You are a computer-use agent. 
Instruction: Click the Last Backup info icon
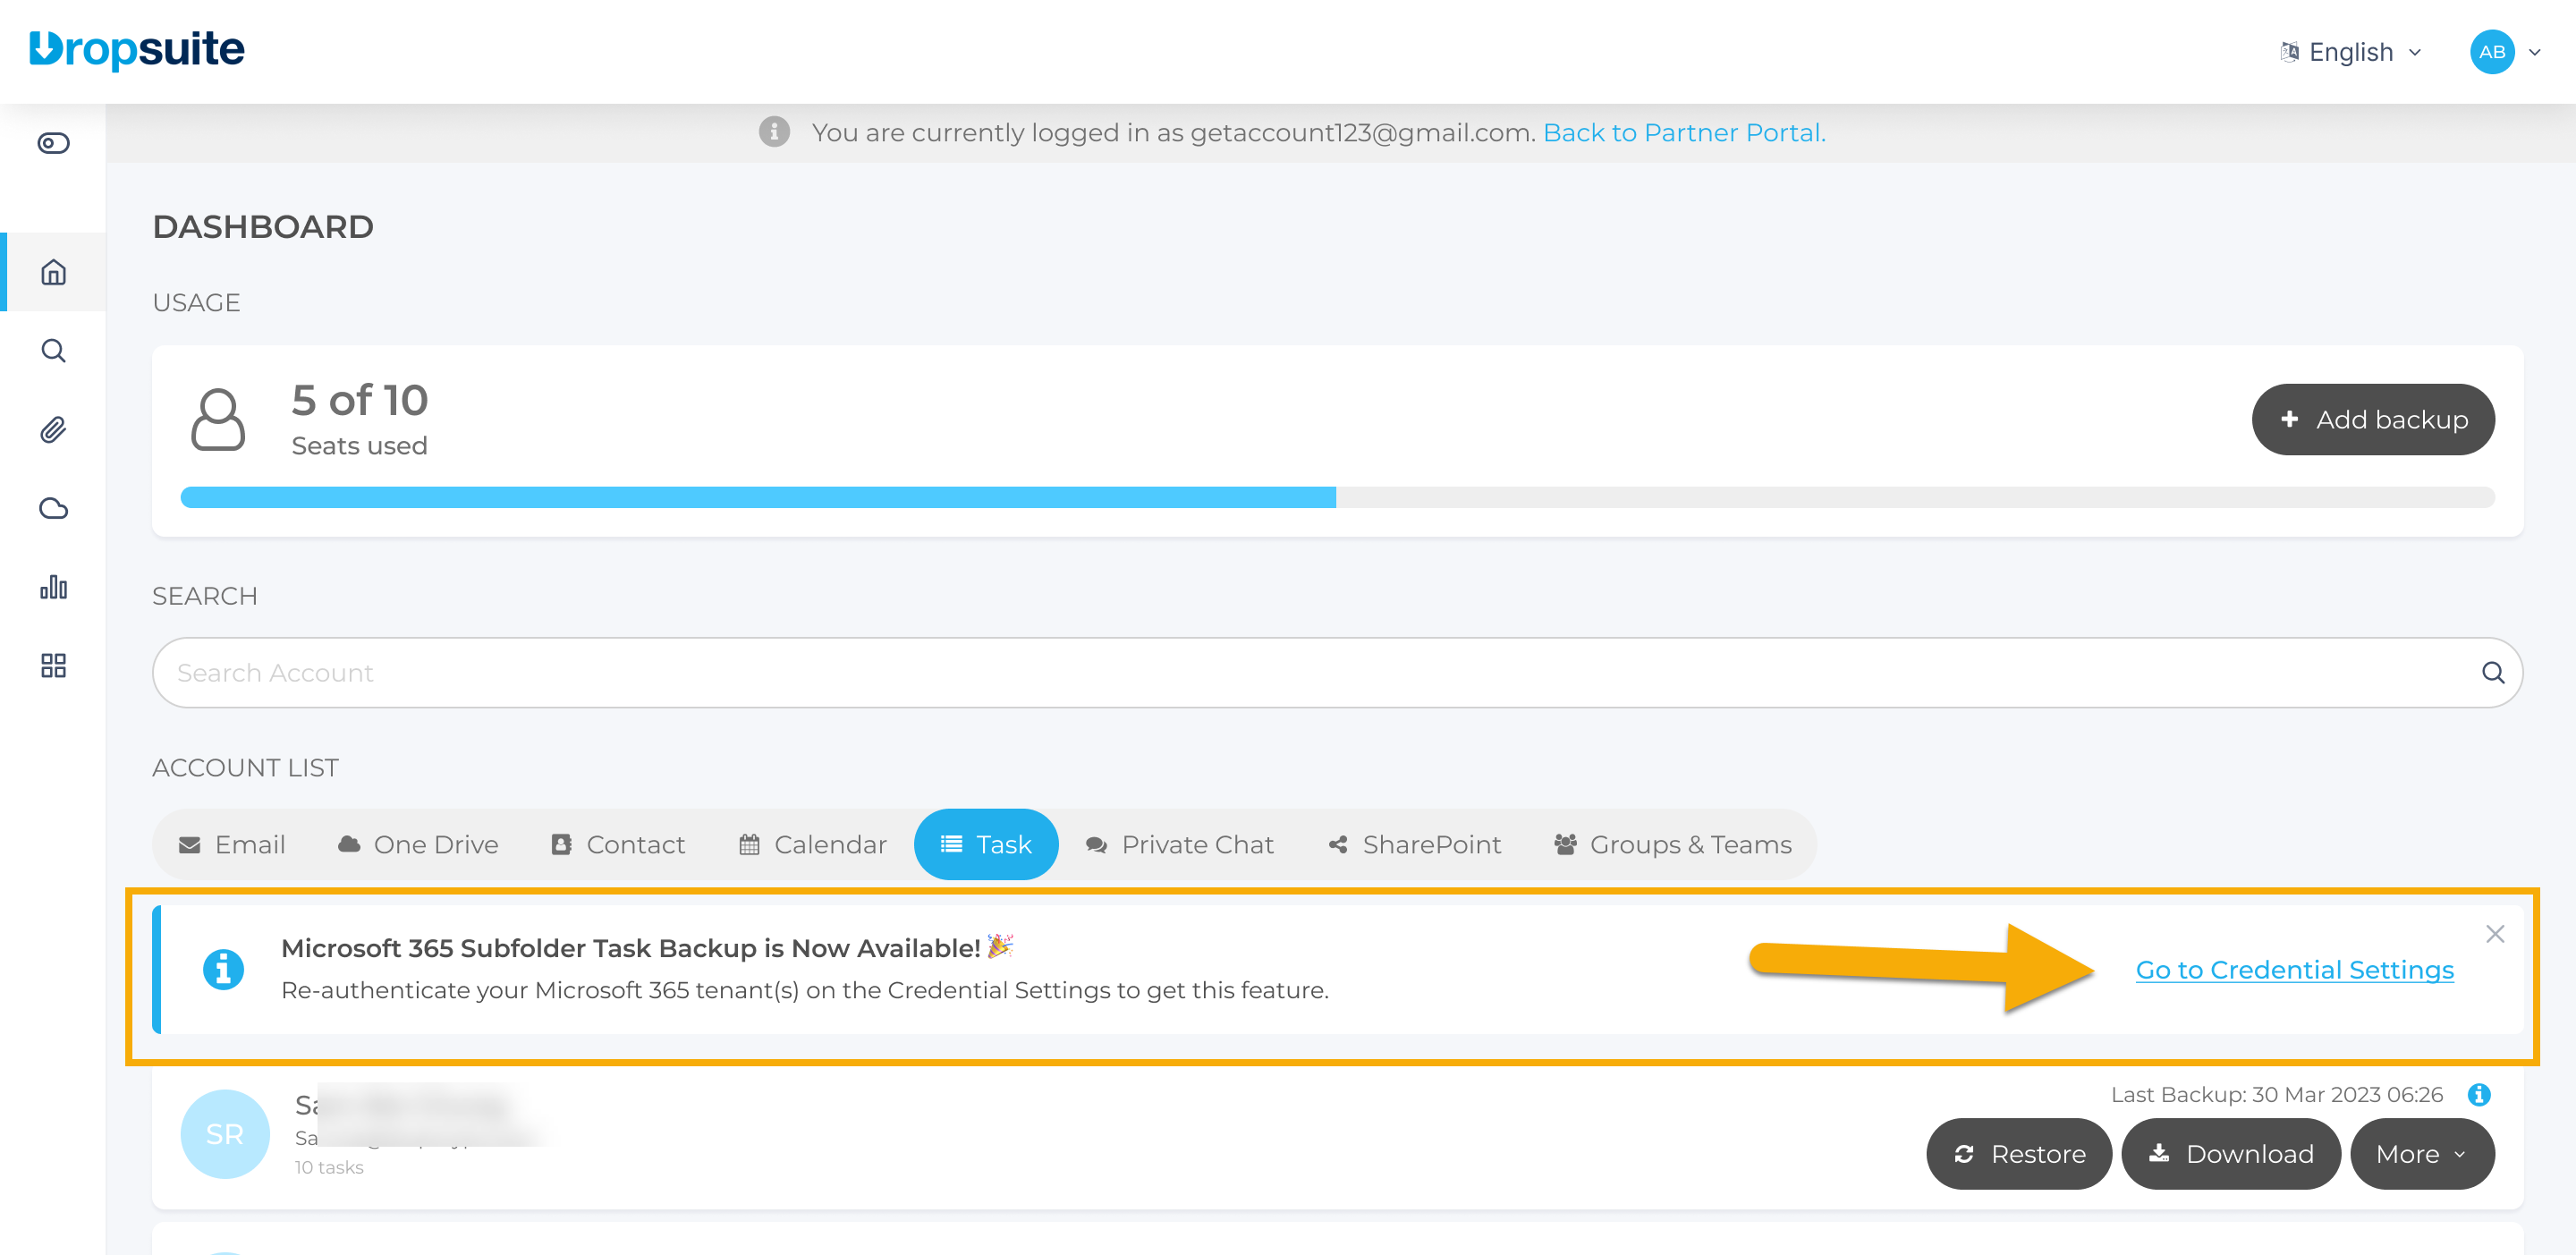(2478, 1095)
